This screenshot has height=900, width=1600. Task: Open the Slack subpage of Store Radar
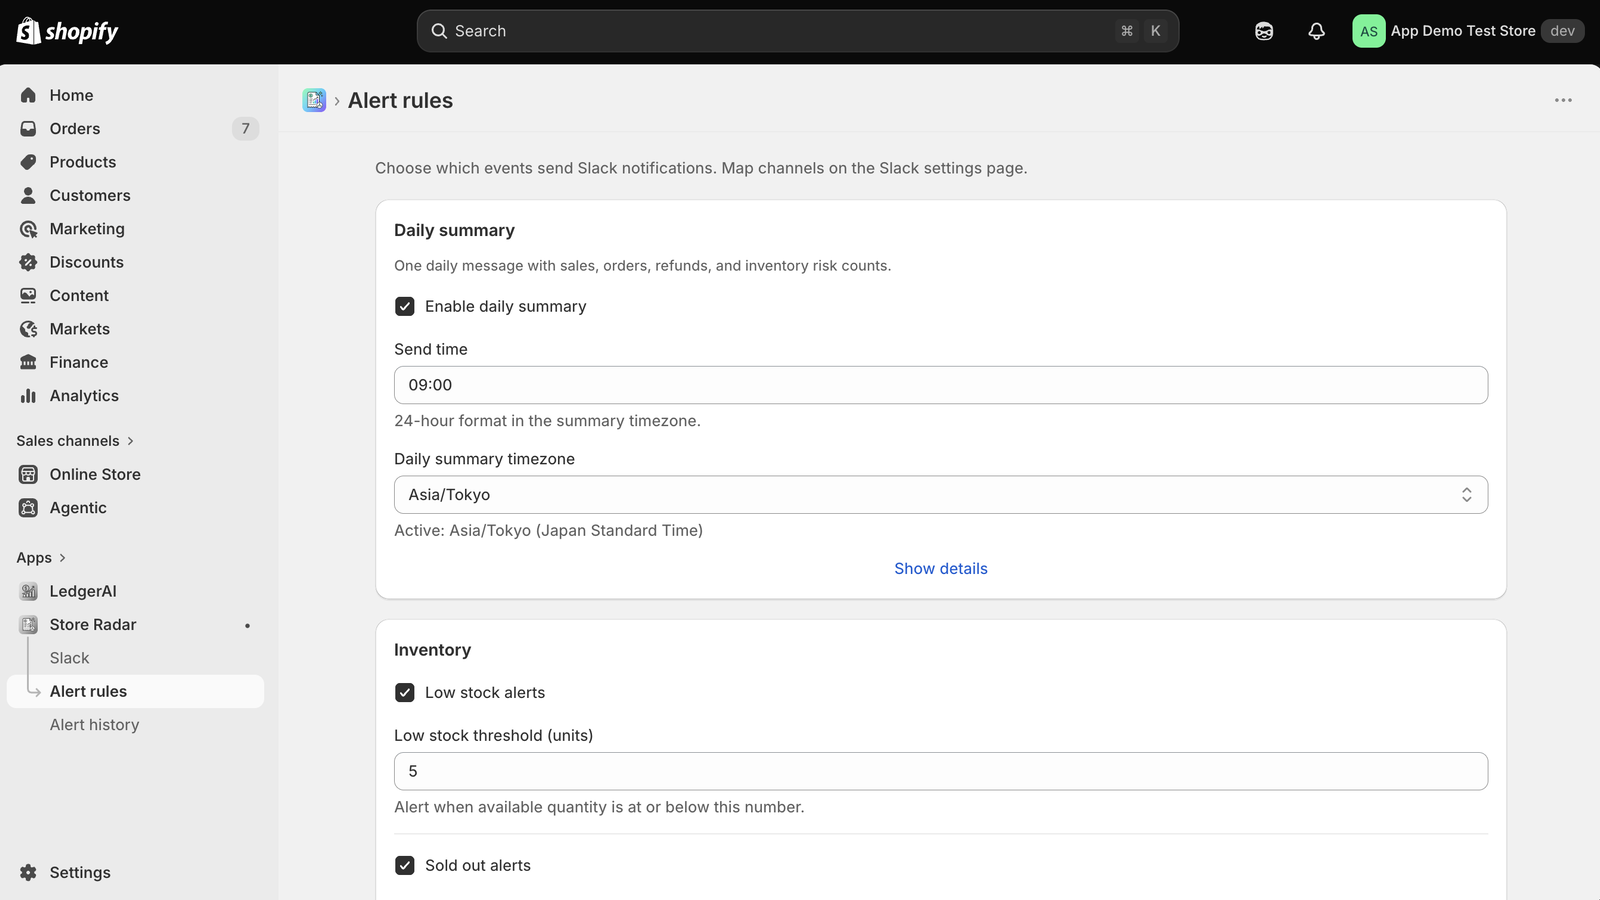pos(70,658)
